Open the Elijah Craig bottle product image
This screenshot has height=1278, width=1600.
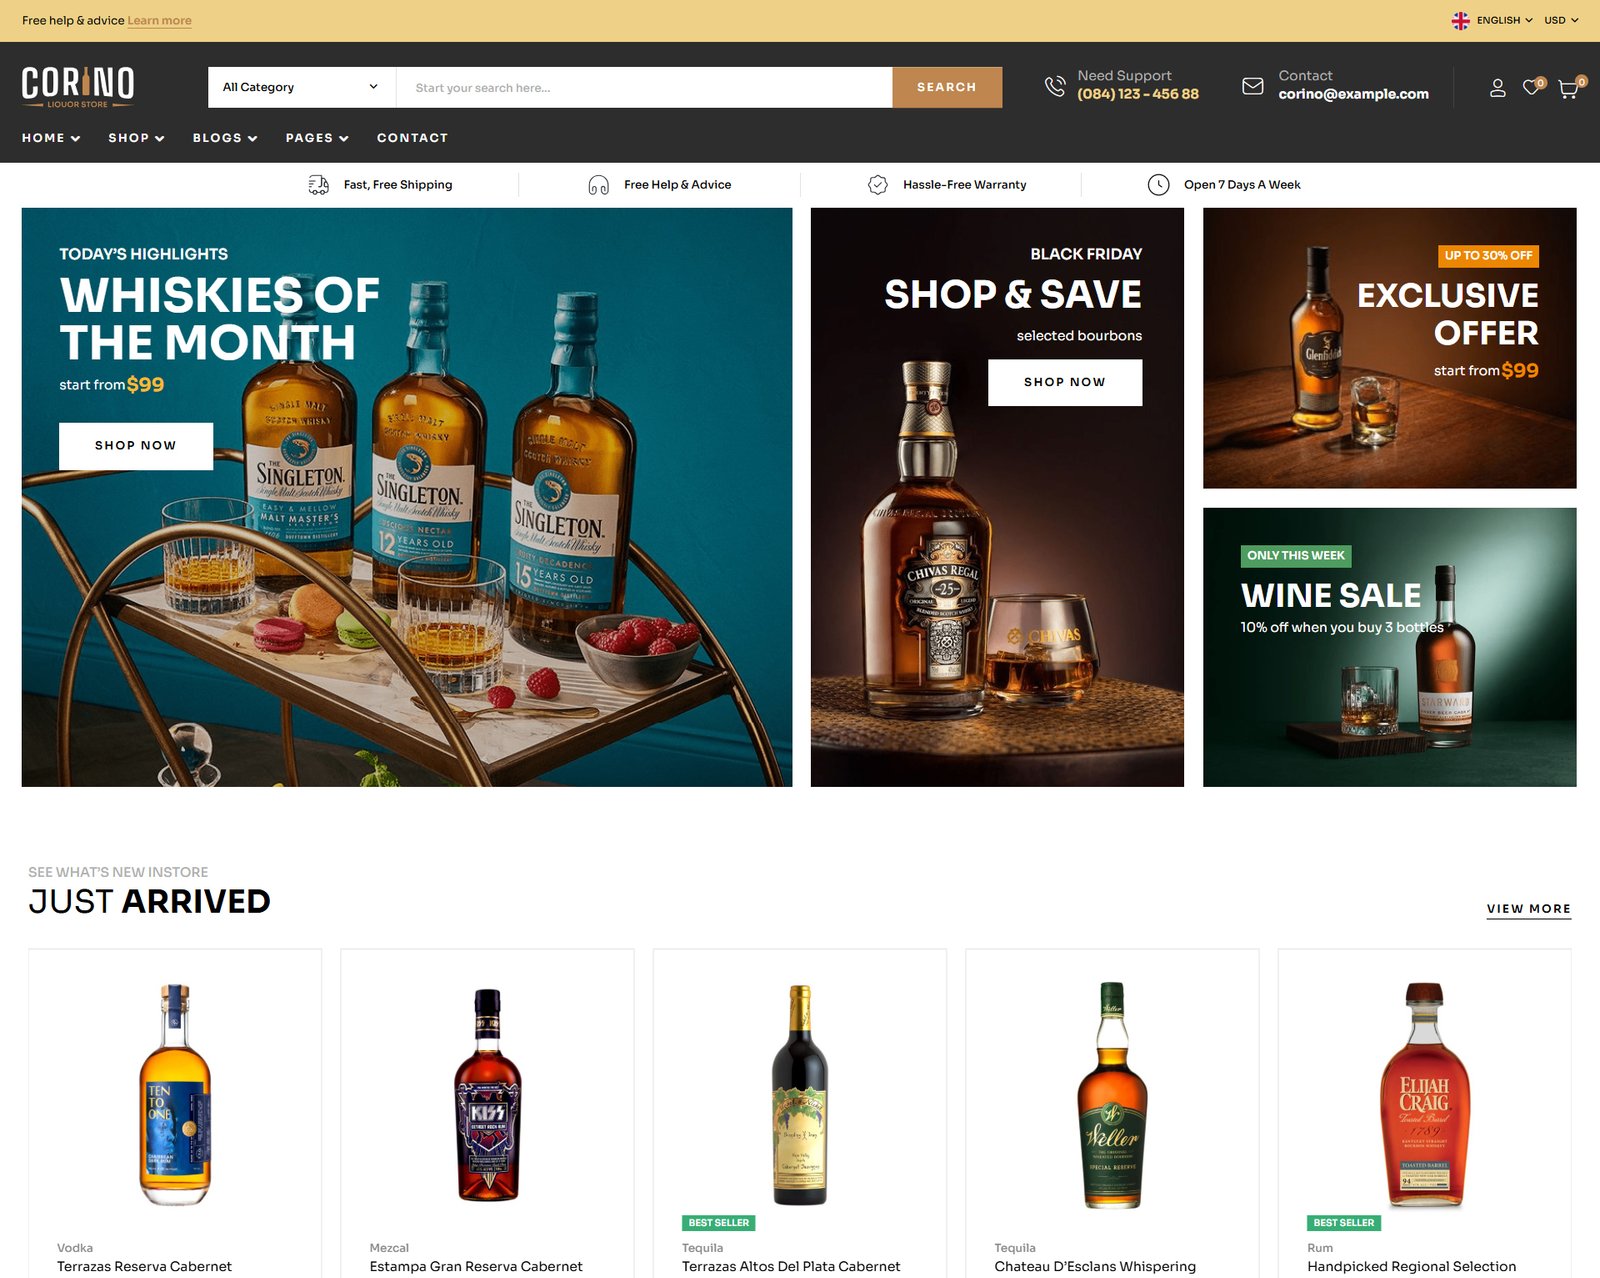[1425, 1094]
